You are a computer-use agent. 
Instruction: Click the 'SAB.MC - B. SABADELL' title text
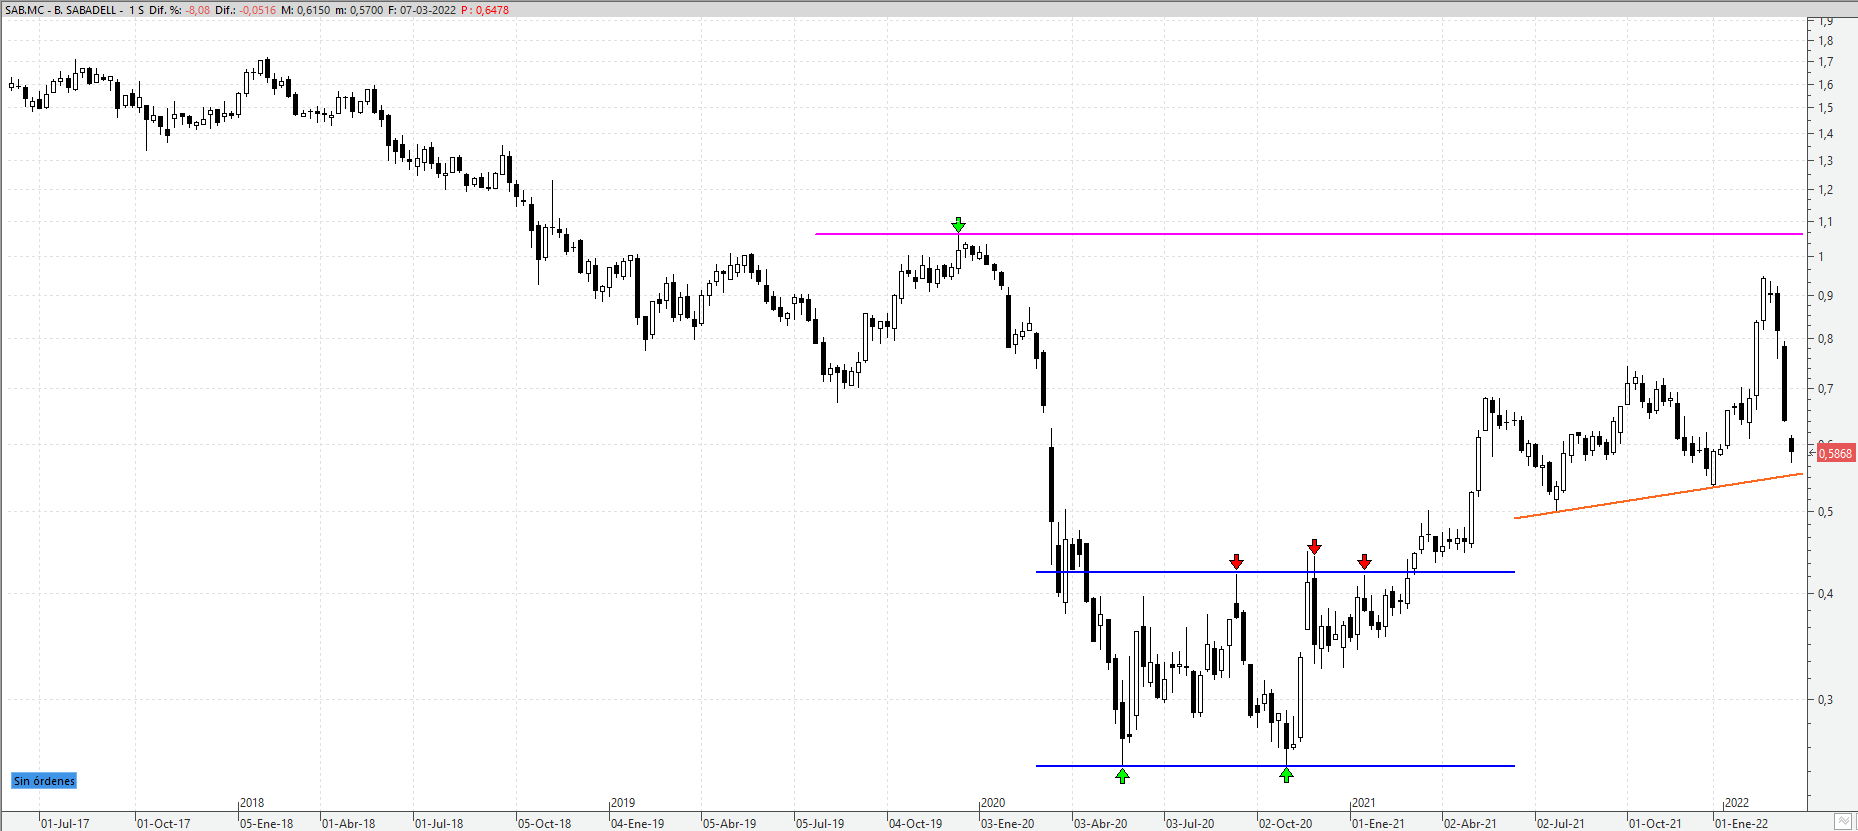61,10
